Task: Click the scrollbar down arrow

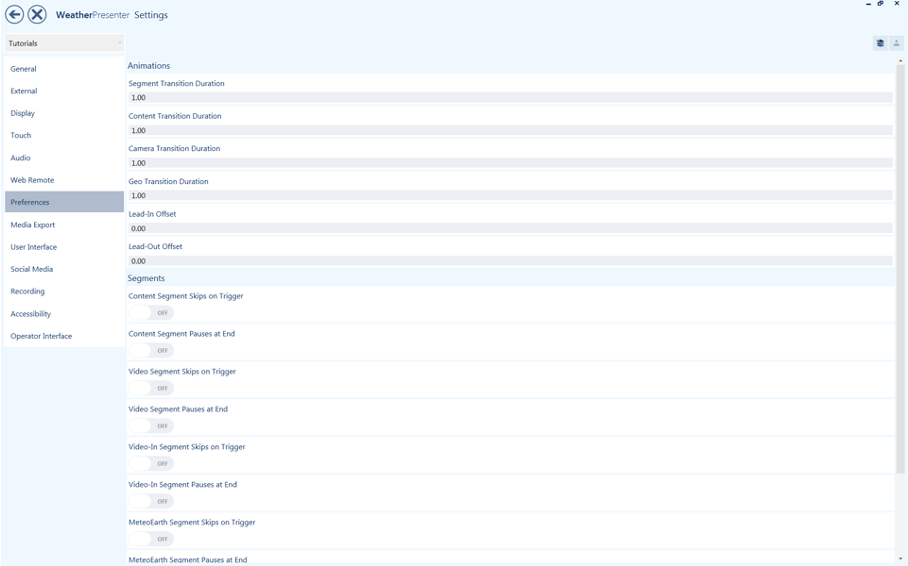Action: [x=901, y=558]
